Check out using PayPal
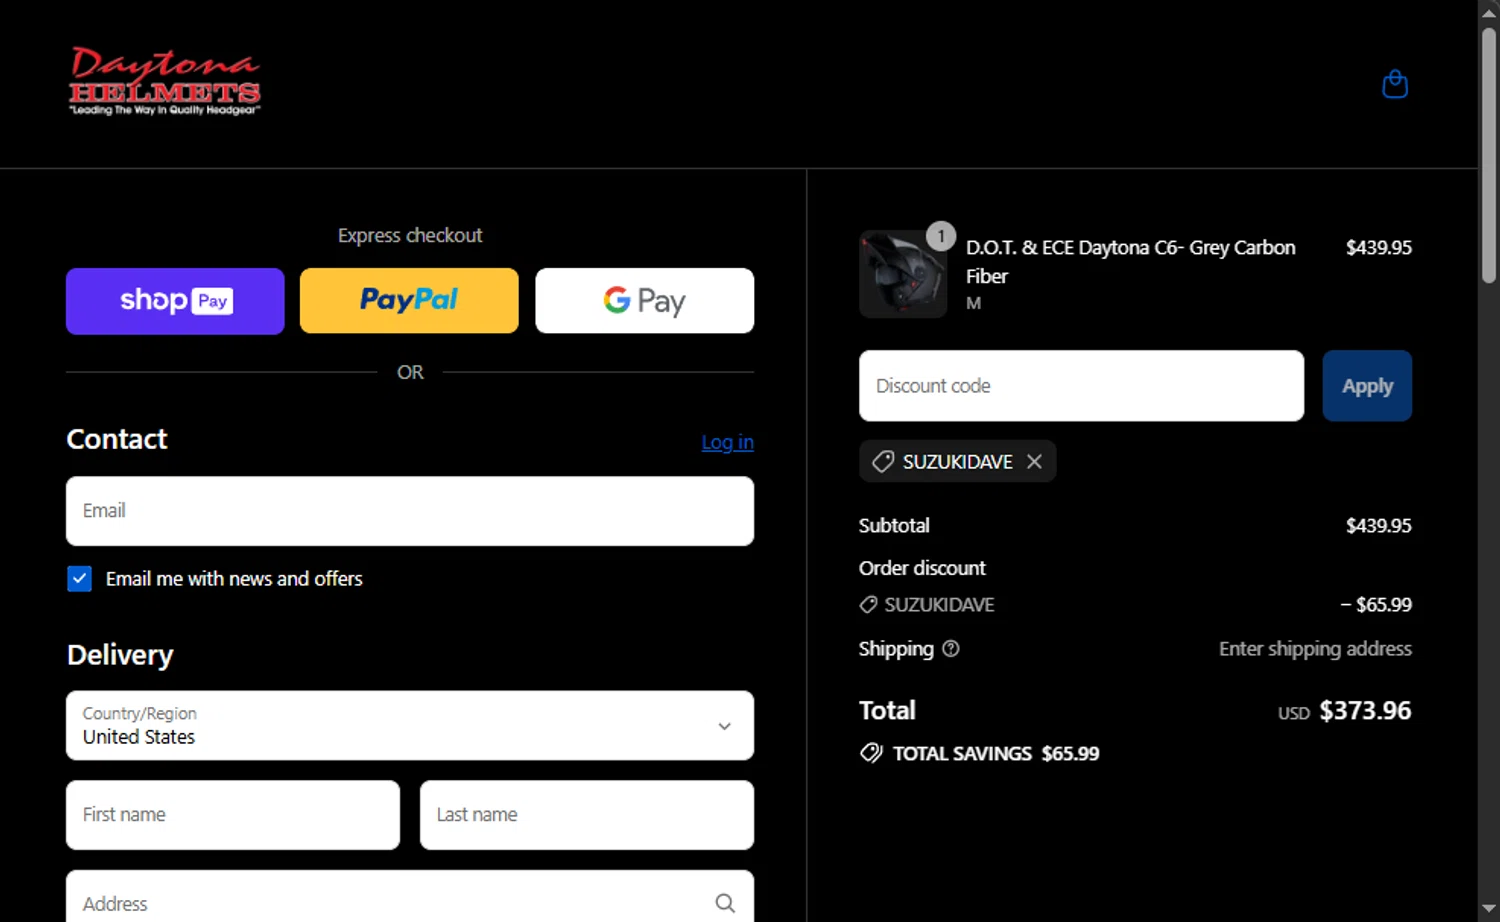1500x922 pixels. 409,301
